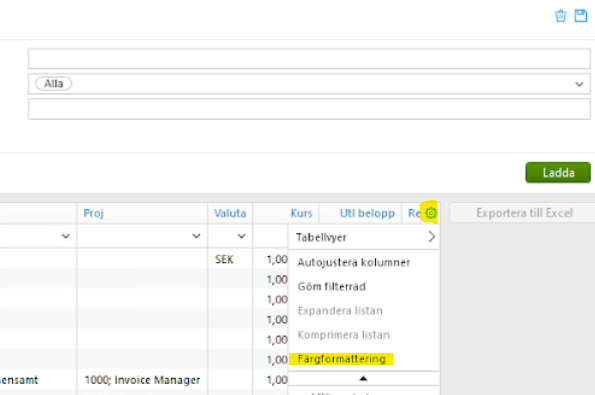
Task: Sort by Utl belopp column header
Action: (367, 213)
